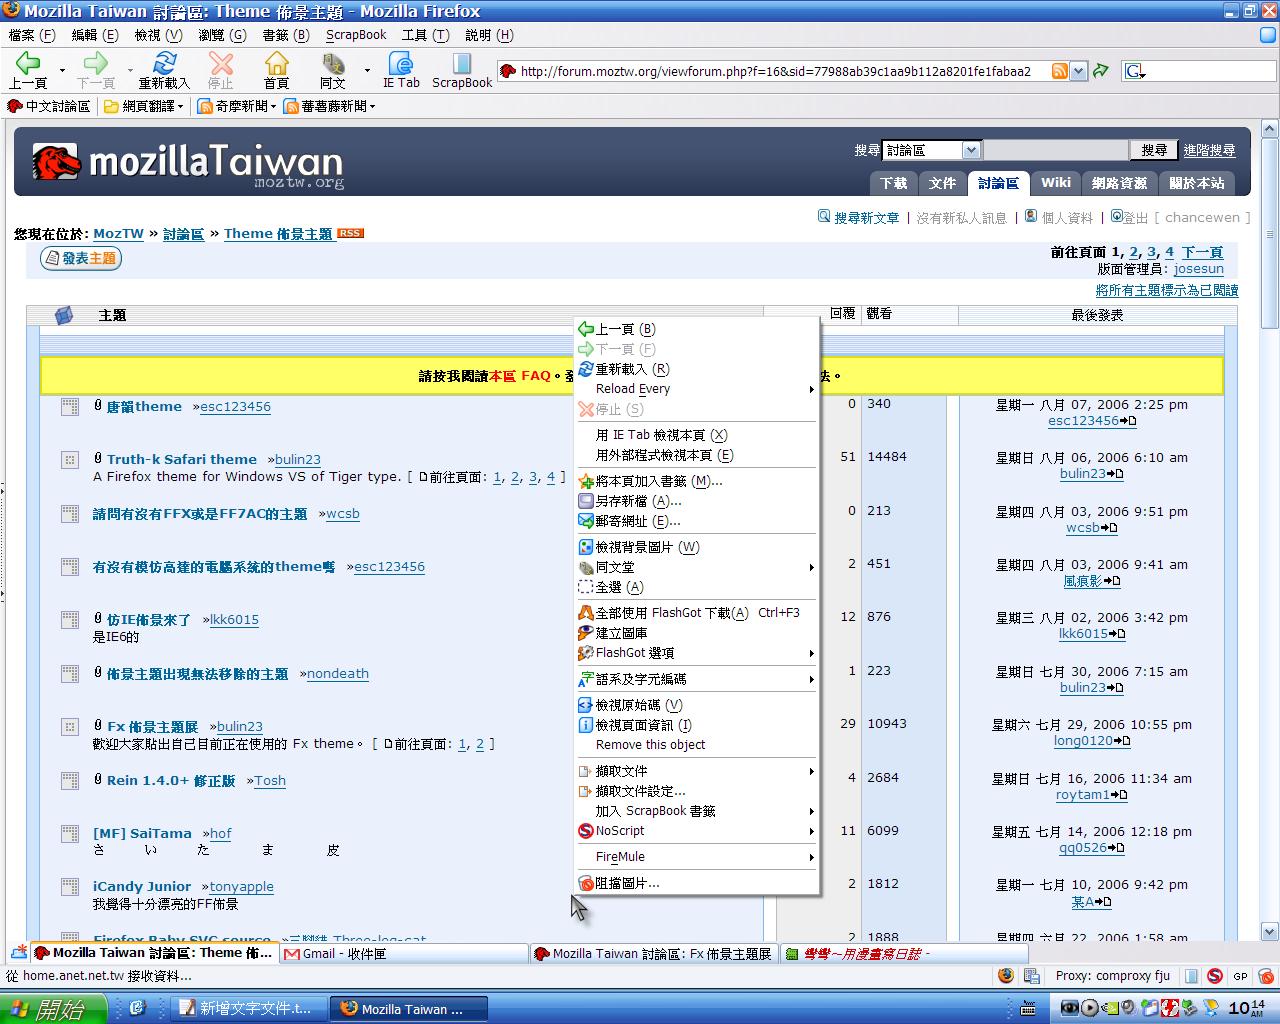The image size is (1280, 1024).
Task: Expand the Reload Every submenu
Action: 697,389
